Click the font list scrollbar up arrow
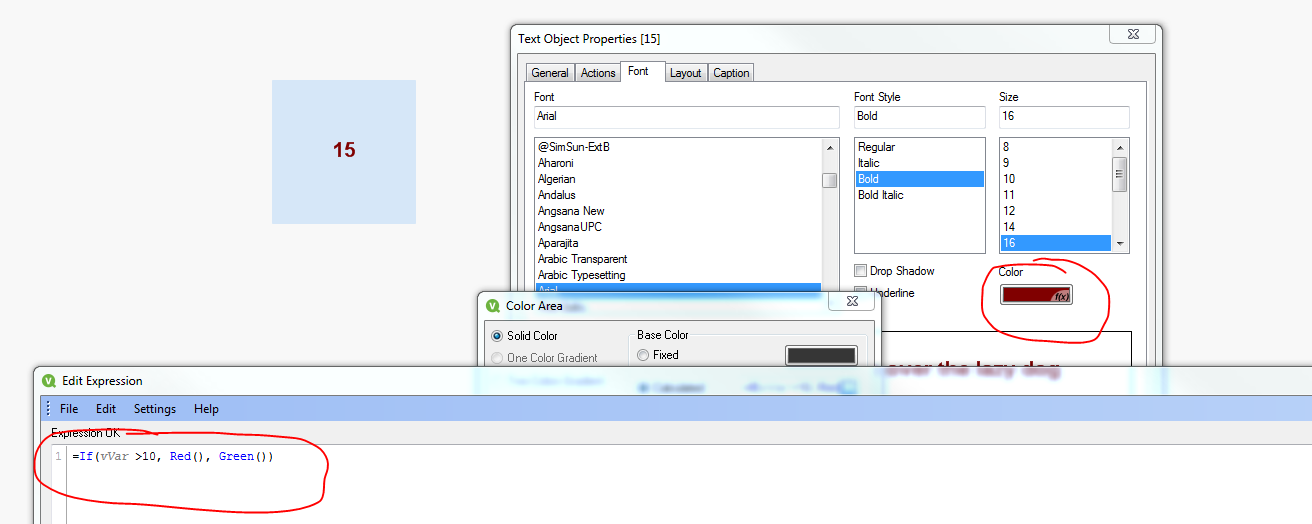1312x524 pixels. click(830, 147)
